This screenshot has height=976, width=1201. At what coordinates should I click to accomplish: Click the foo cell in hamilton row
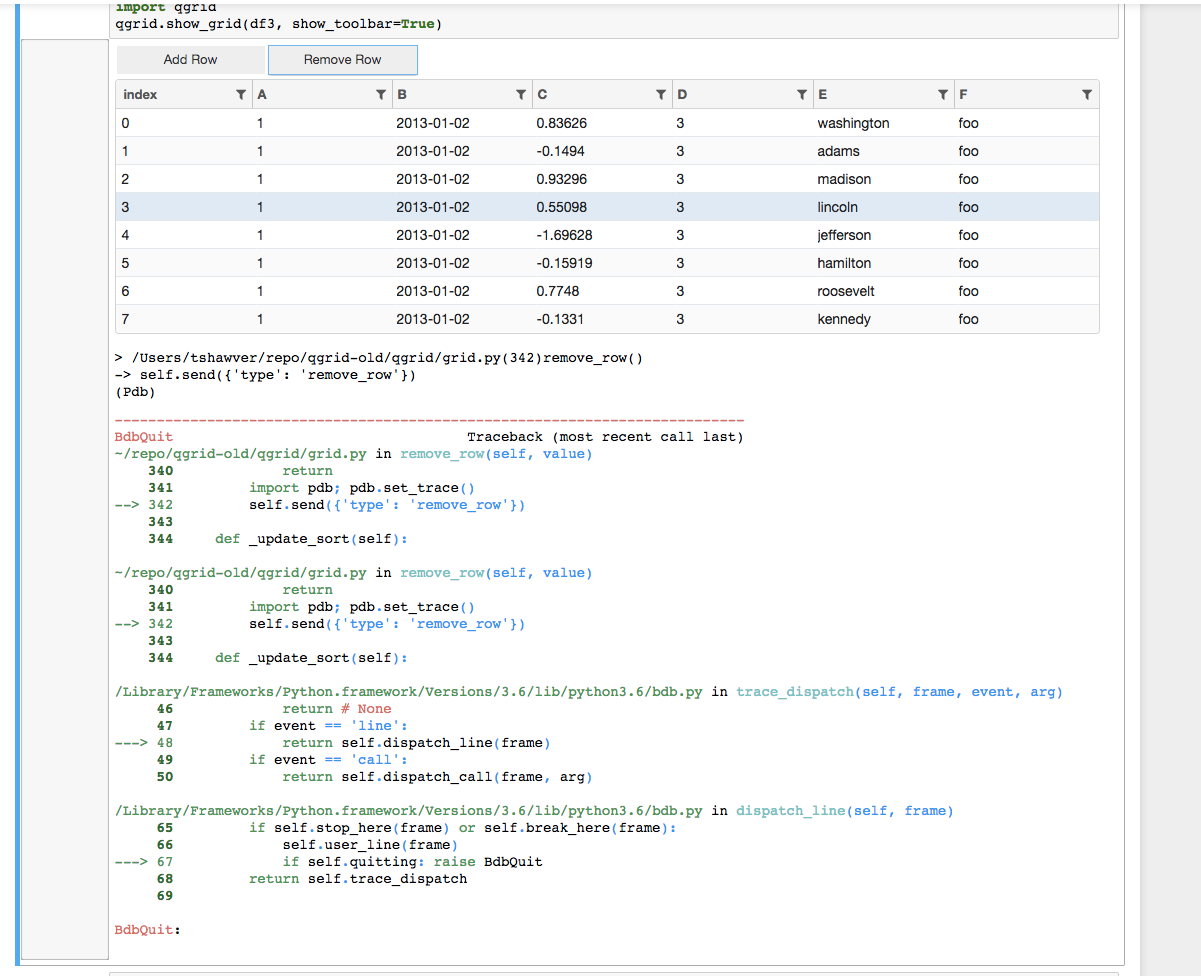pos(968,263)
